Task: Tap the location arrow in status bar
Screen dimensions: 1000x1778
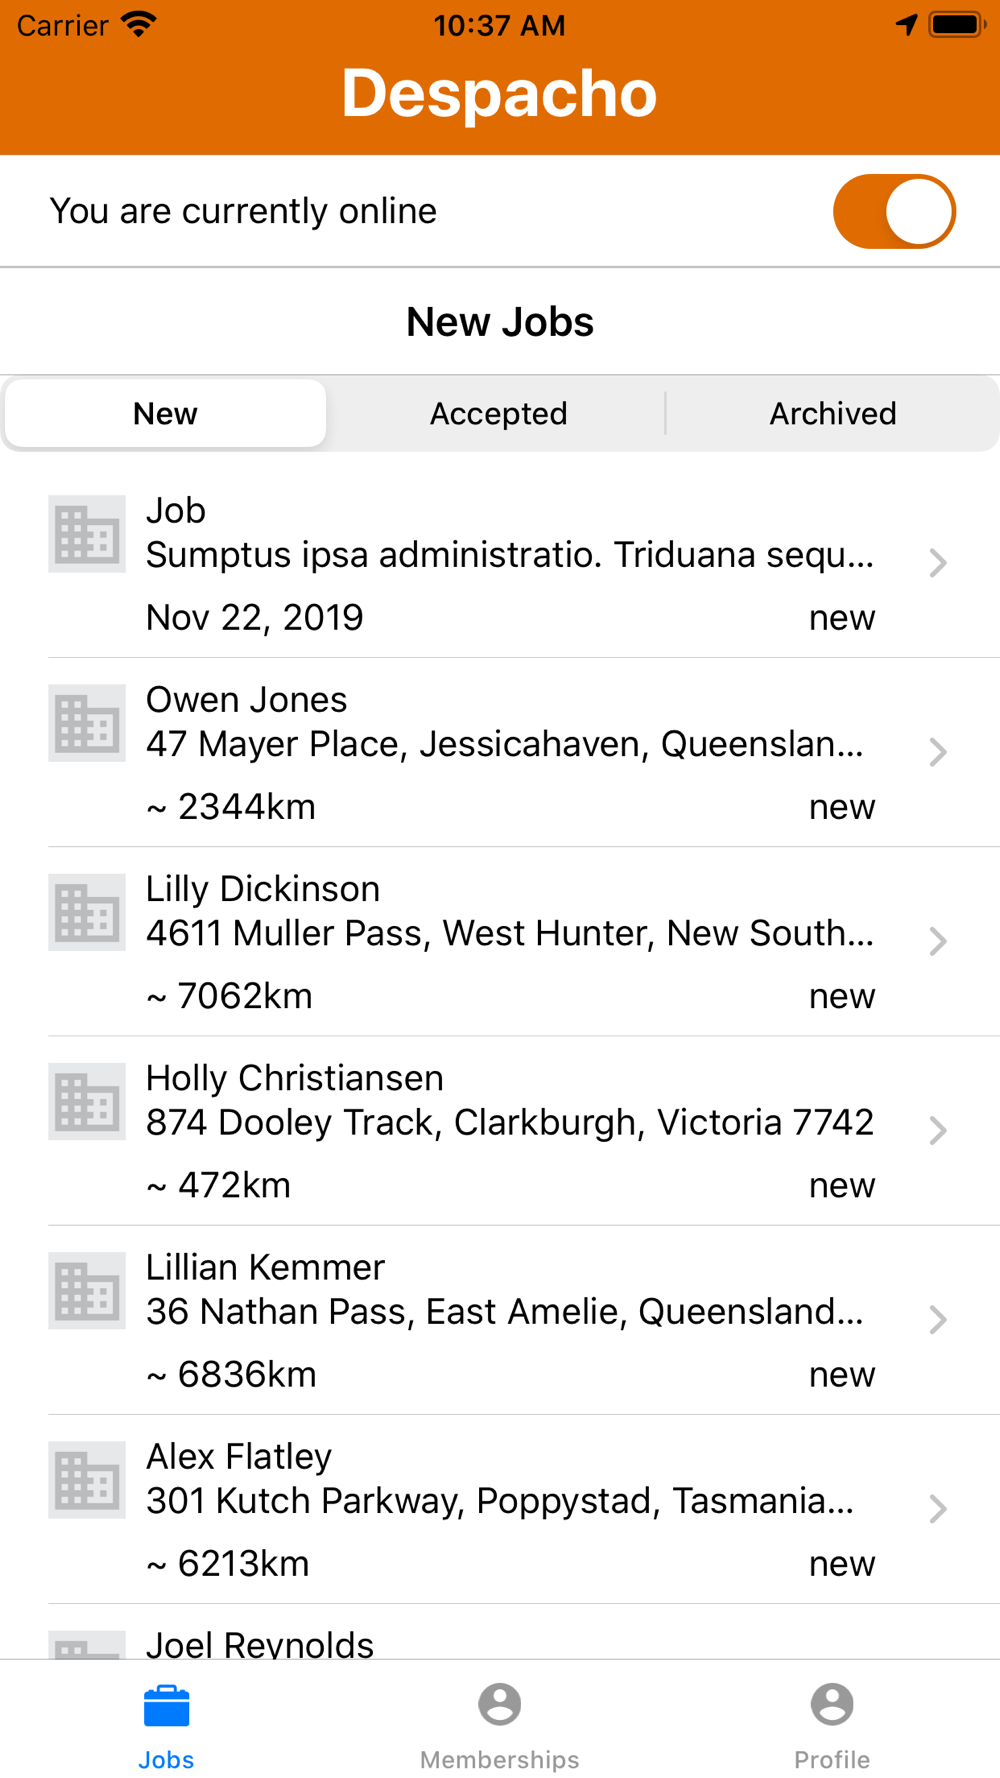Action: (906, 24)
